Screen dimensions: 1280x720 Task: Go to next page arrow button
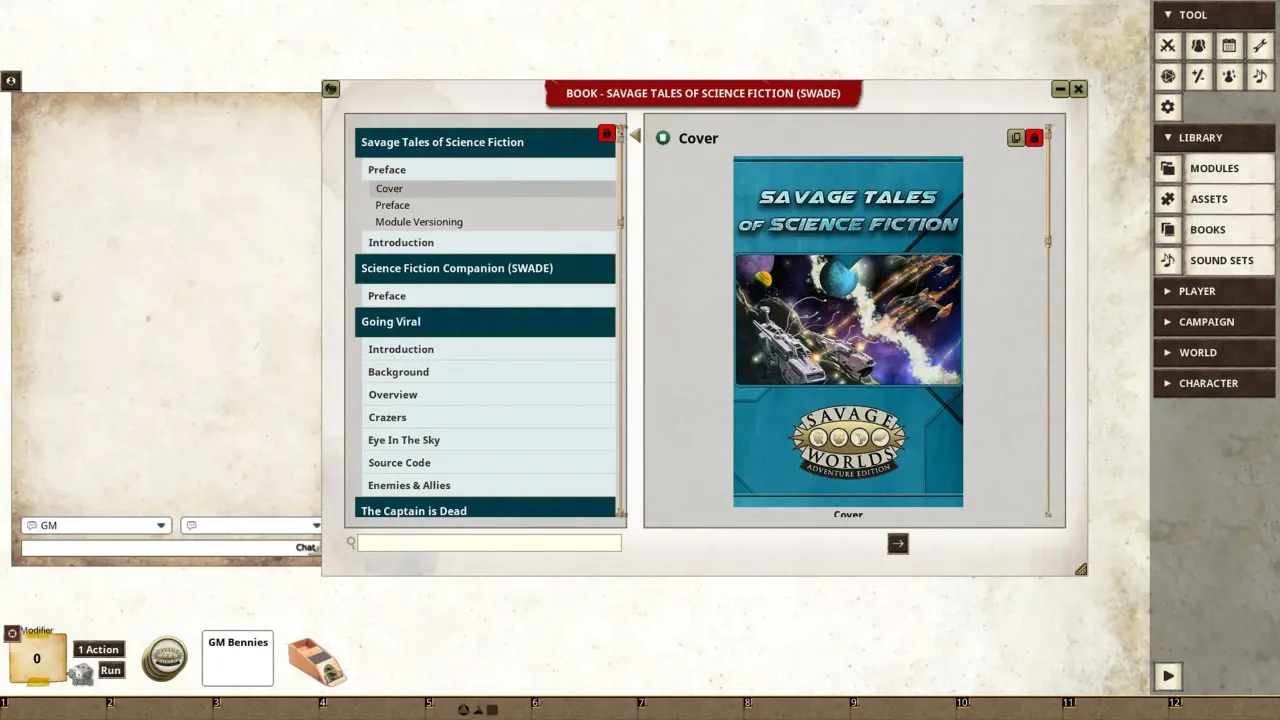pos(898,543)
